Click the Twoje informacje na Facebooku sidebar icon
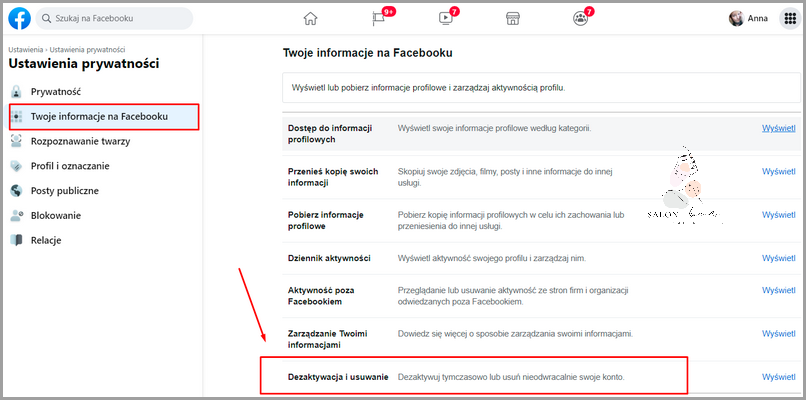This screenshot has height=400, width=806. [x=16, y=117]
